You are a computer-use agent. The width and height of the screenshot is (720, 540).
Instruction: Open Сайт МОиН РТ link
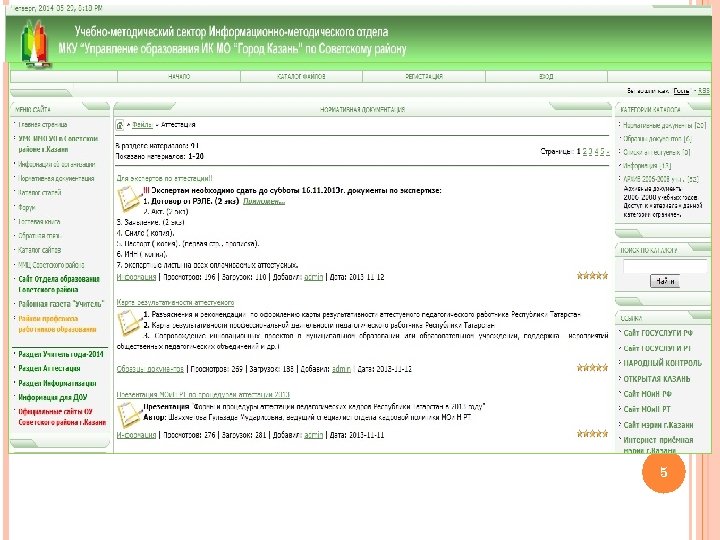pos(647,409)
